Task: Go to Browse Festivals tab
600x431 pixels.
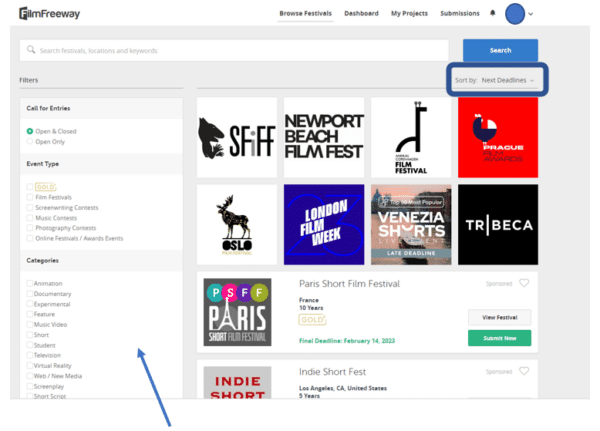Action: [x=305, y=13]
